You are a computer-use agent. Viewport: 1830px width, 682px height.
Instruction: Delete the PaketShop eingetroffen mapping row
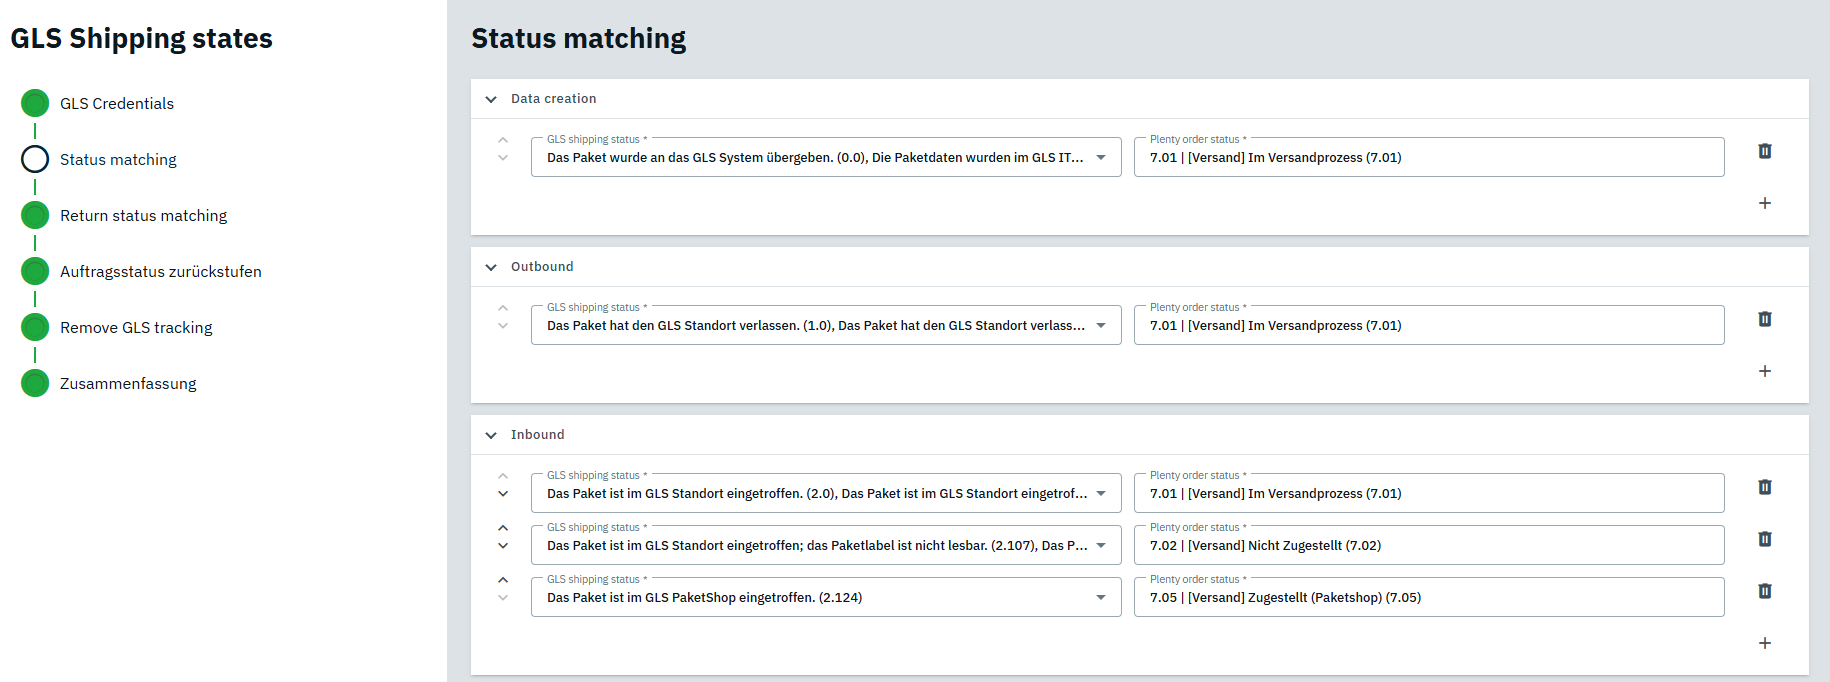pos(1764,591)
